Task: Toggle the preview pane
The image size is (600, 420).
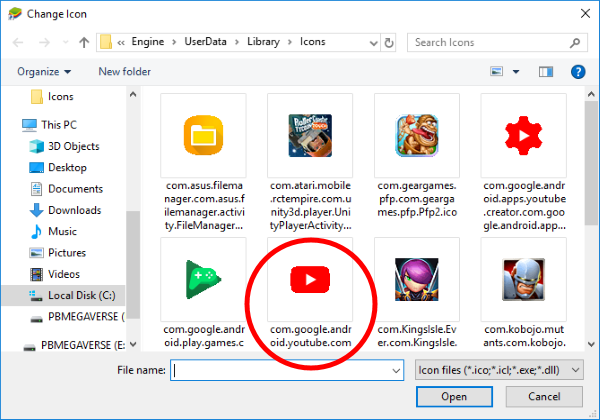Action: tap(546, 72)
